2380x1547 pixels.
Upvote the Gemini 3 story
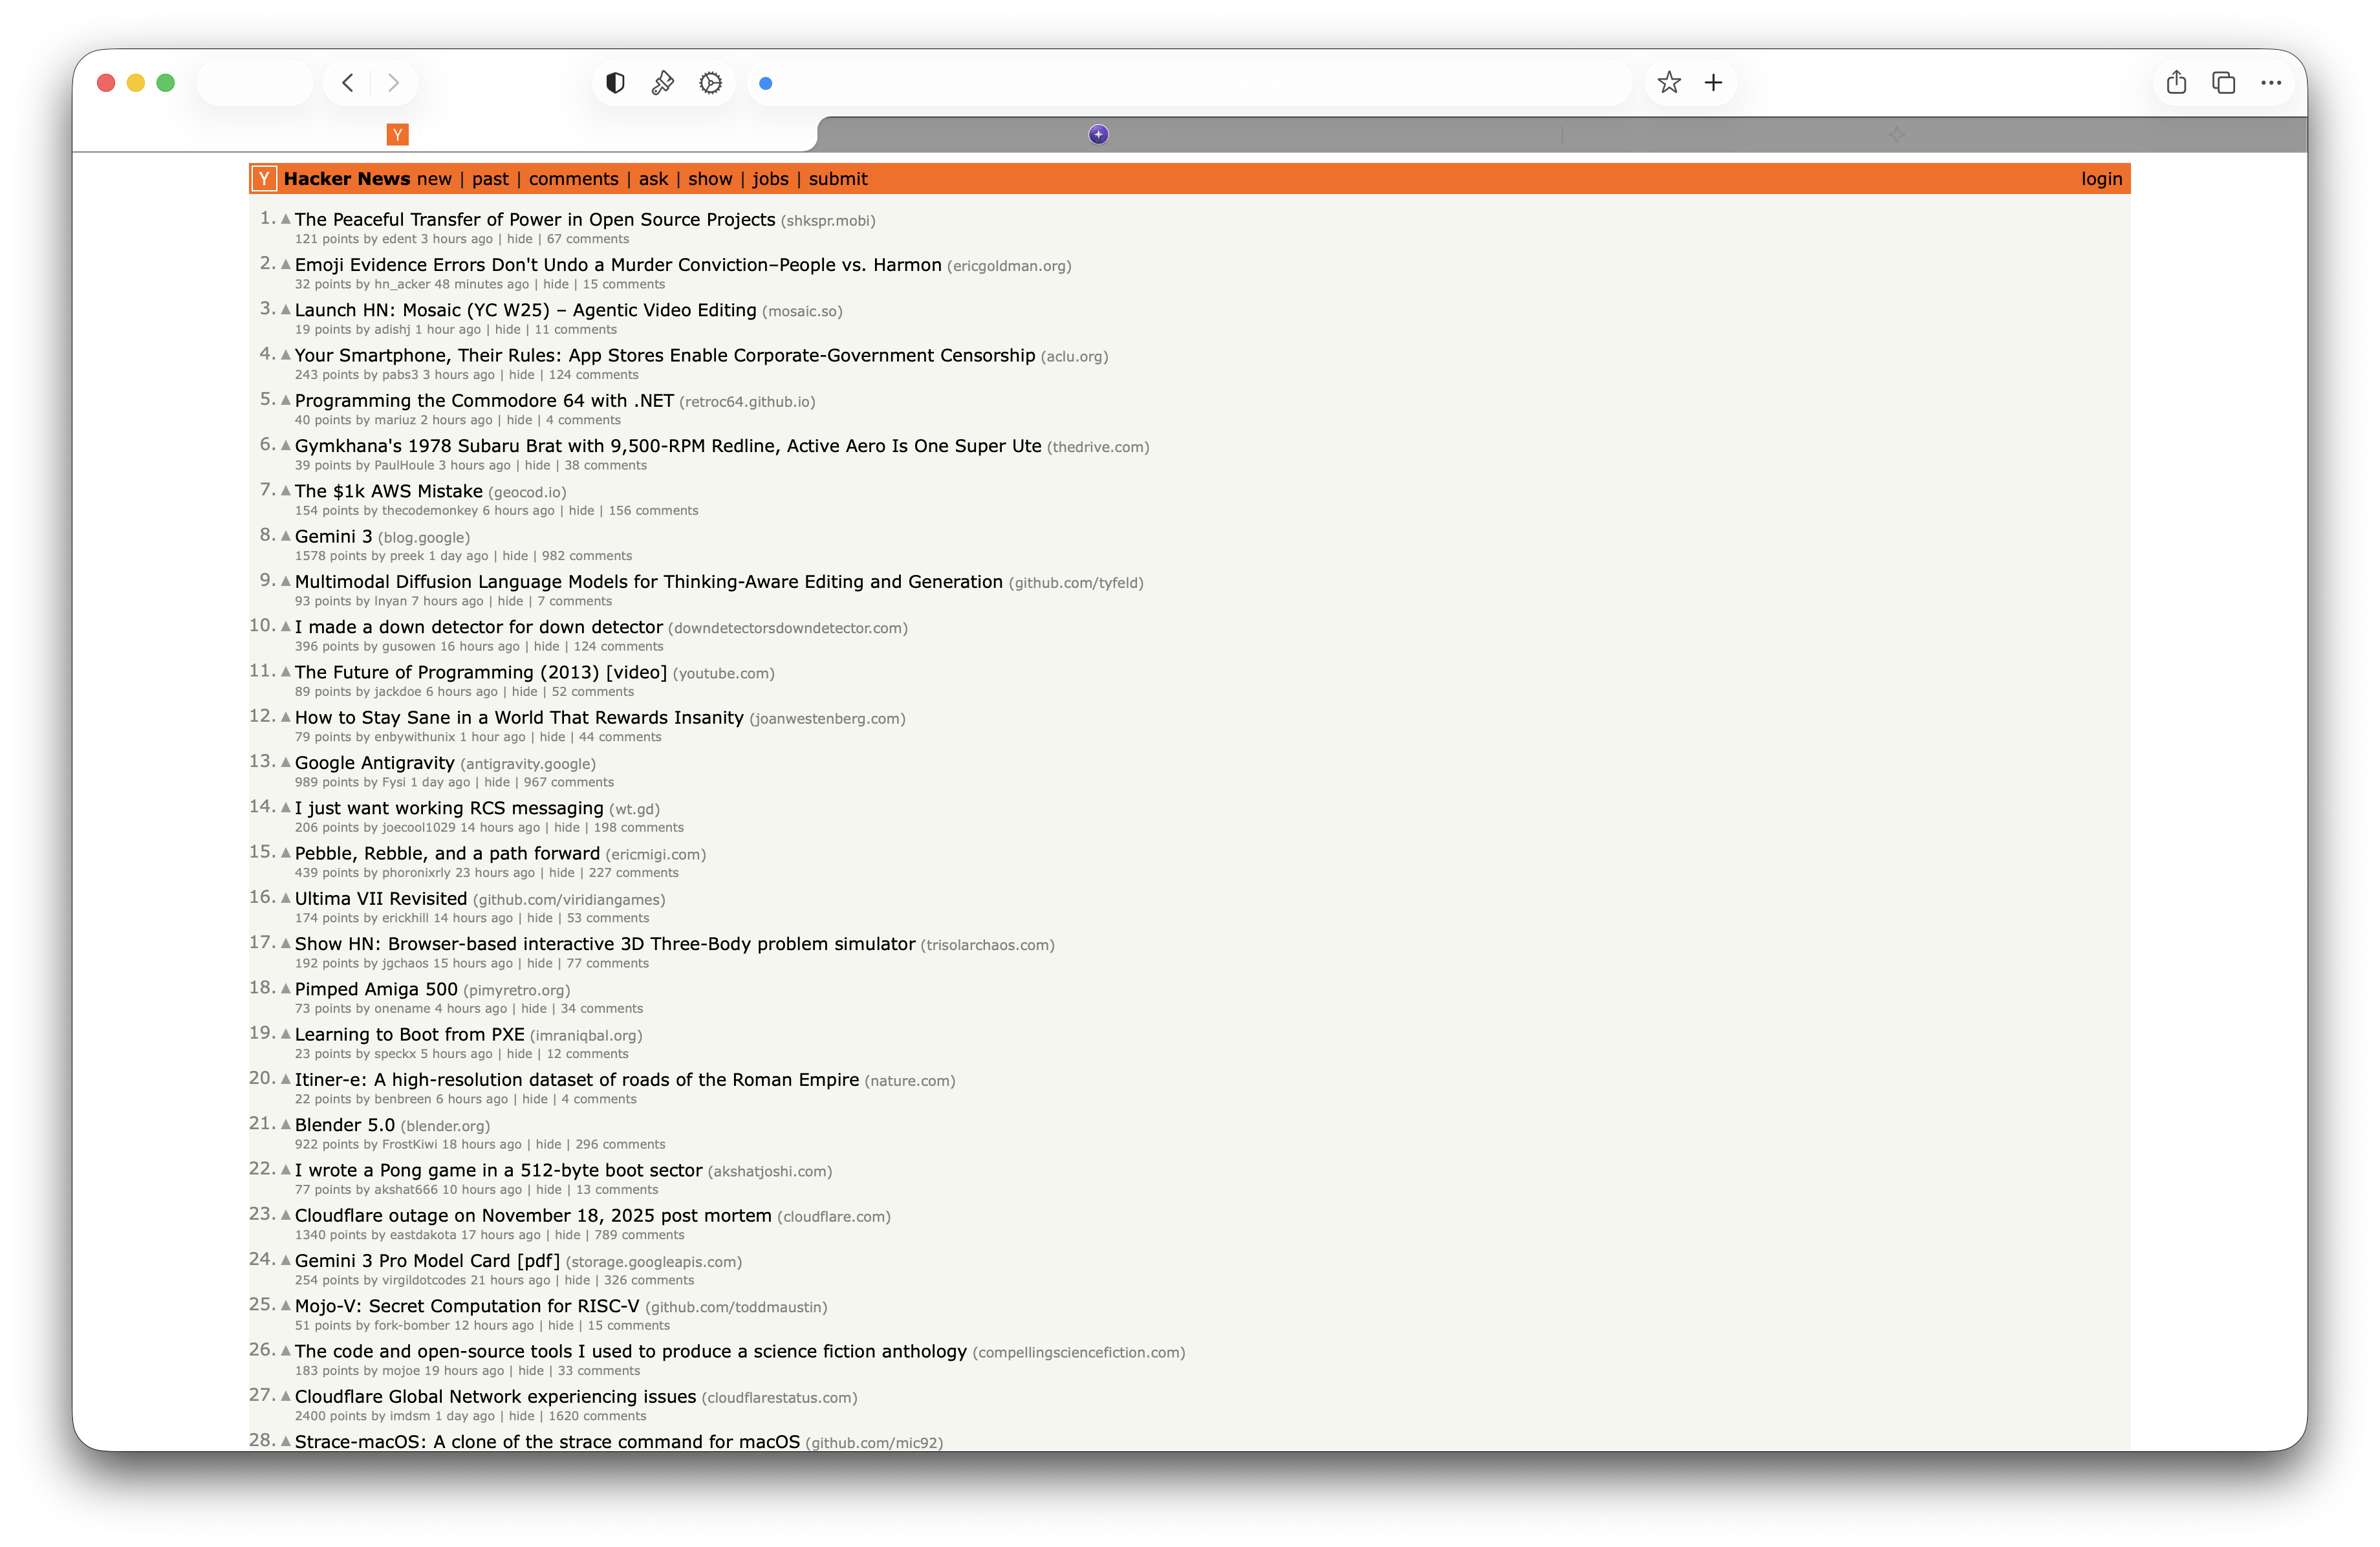point(286,536)
